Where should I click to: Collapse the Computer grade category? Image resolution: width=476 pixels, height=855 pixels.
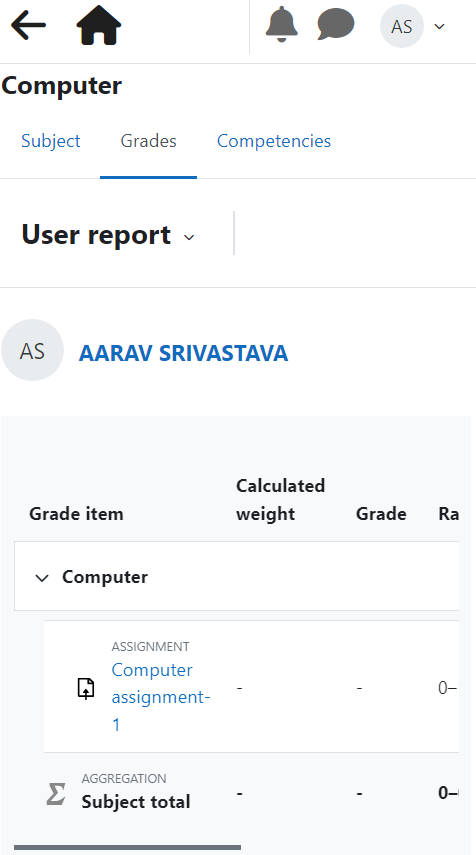[42, 577]
